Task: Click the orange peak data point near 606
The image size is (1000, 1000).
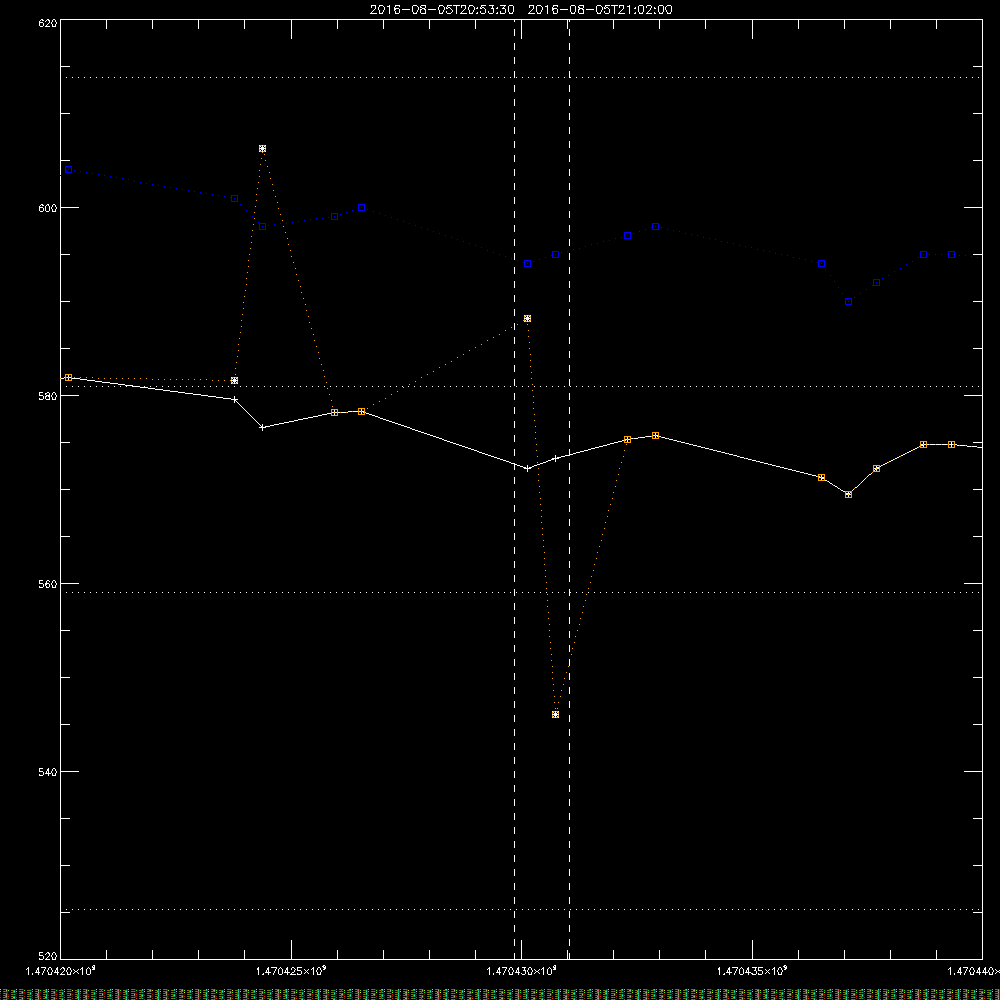Action: tap(262, 149)
